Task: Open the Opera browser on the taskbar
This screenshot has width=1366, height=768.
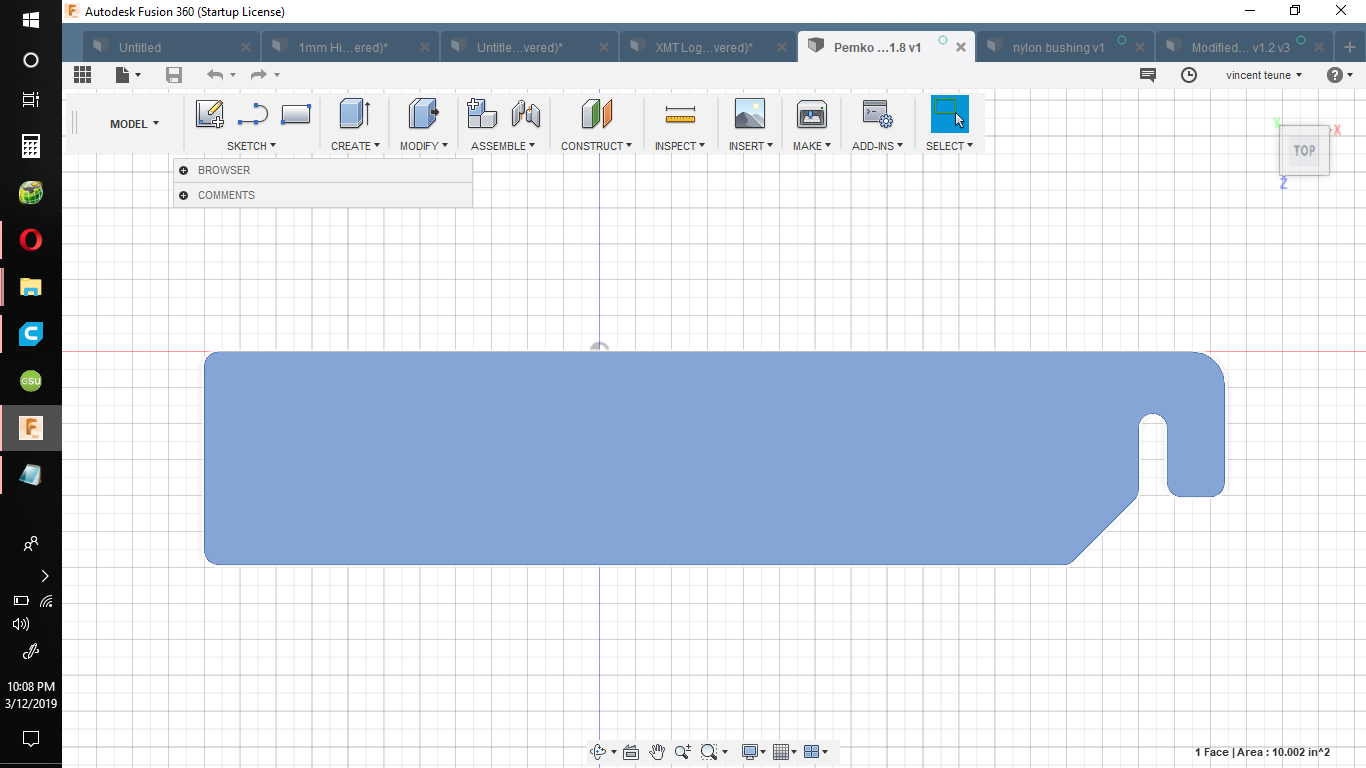Action: 31,240
